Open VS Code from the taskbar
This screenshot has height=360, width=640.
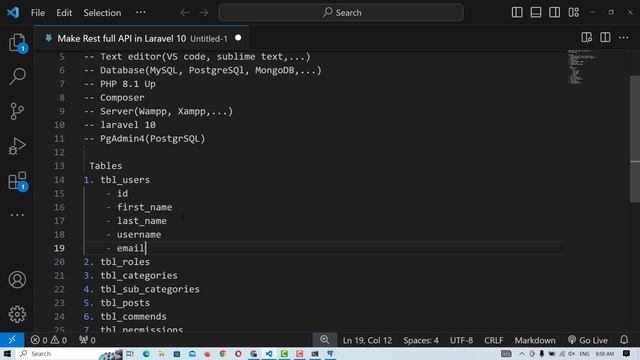269,353
